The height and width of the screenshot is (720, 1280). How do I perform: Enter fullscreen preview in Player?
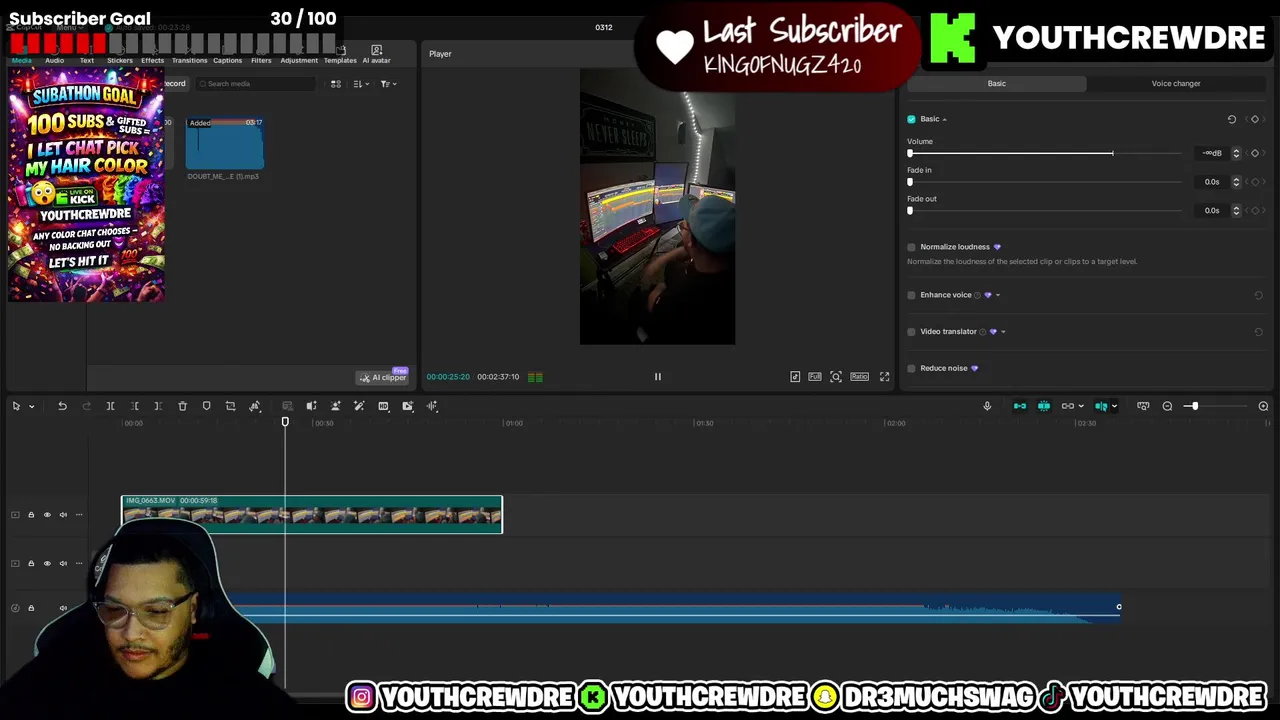[x=884, y=377]
